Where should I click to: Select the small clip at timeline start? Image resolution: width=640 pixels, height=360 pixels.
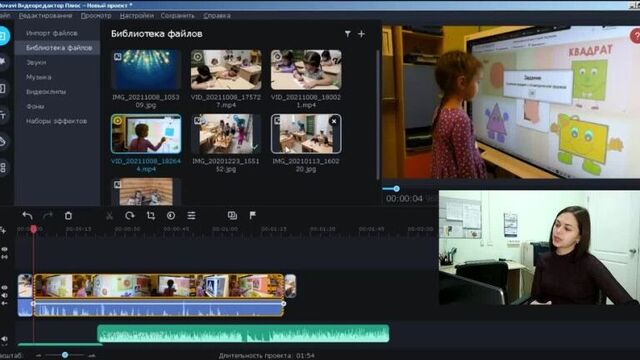click(x=25, y=286)
